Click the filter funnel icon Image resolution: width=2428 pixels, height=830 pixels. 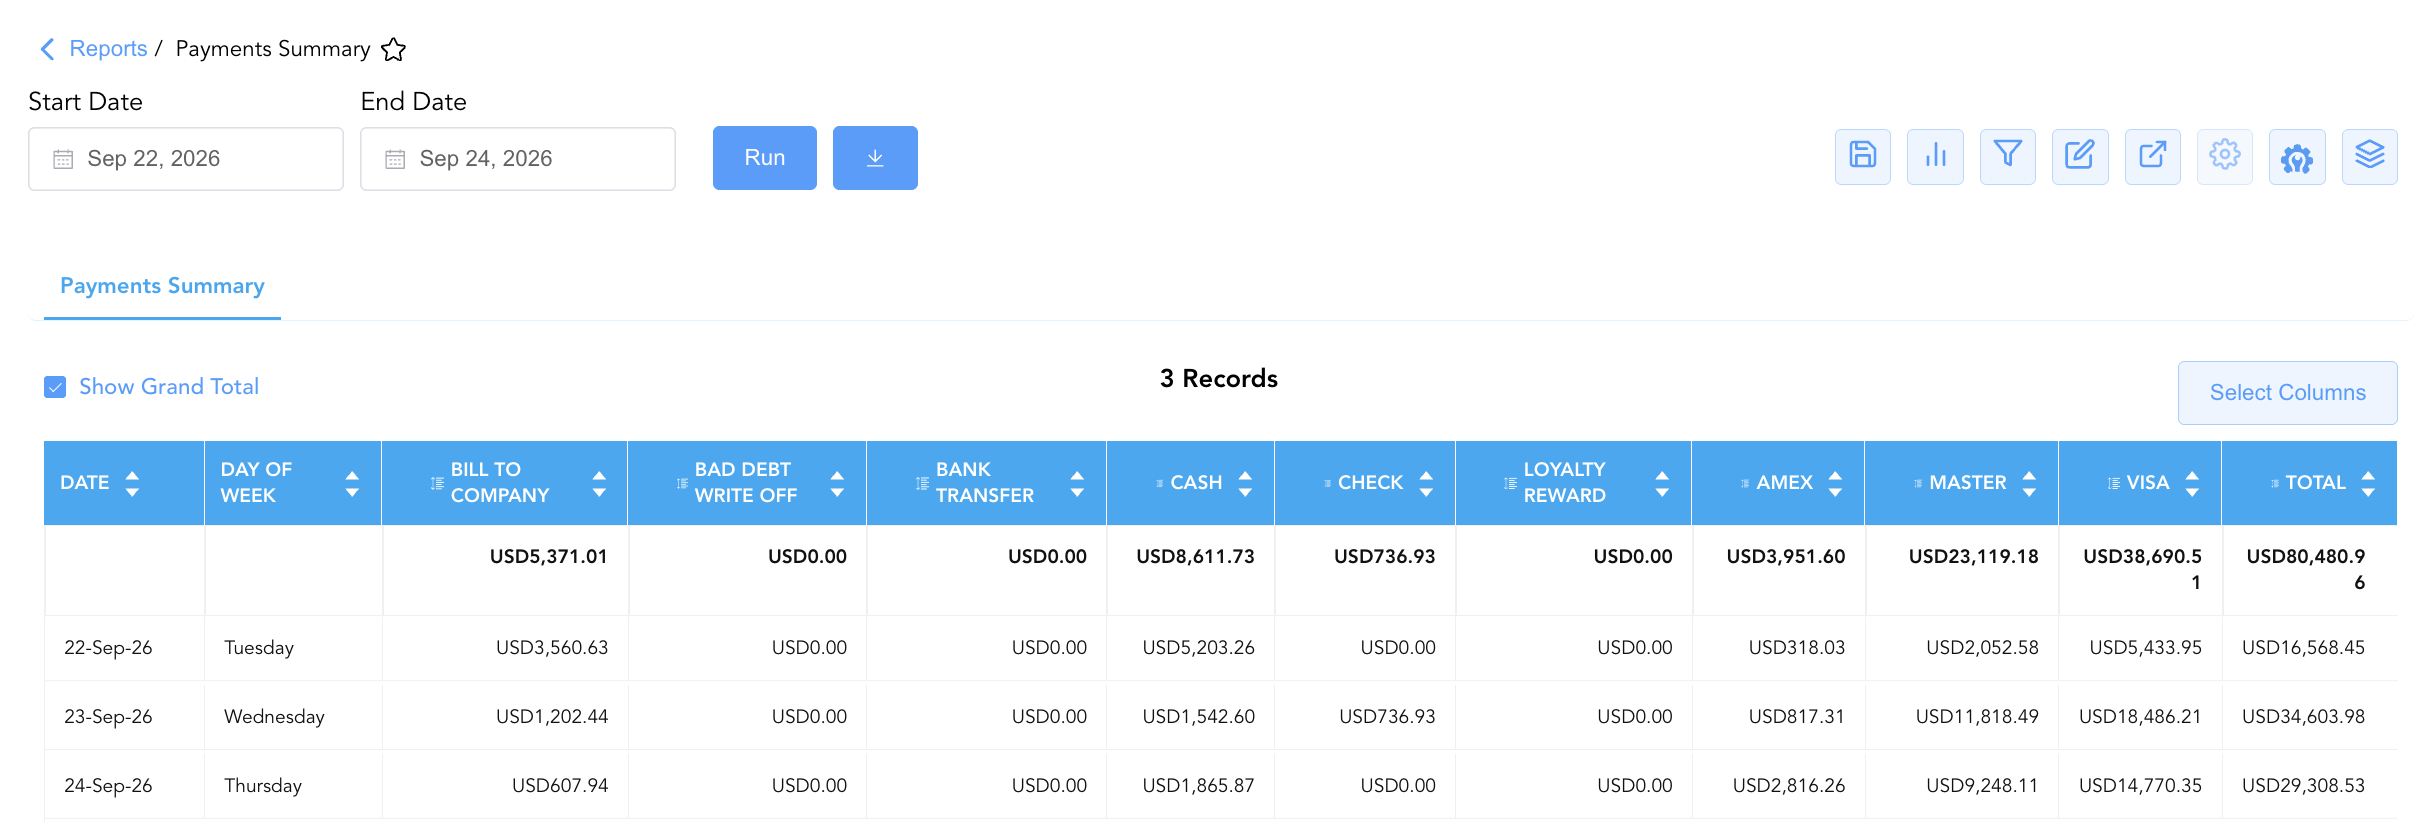click(x=2007, y=156)
